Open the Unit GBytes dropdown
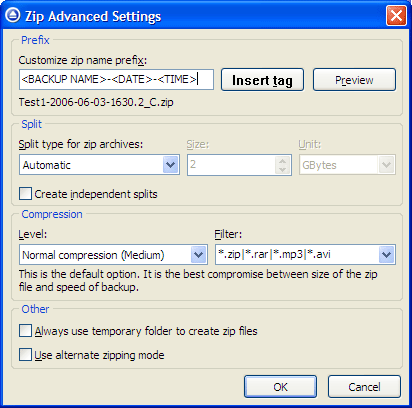This screenshot has height=408, width=412. 347,165
